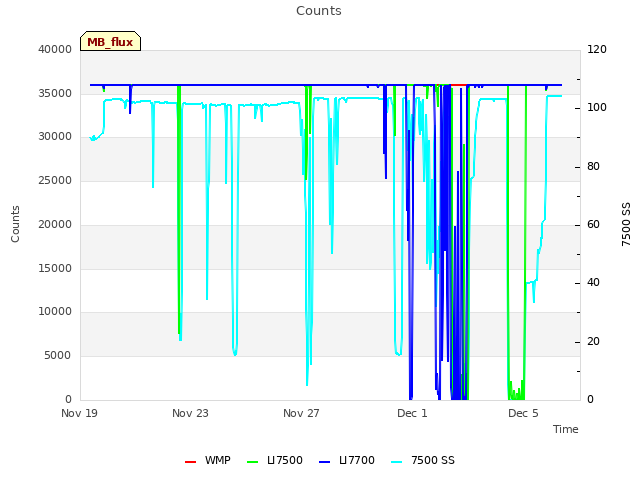
Task: Click the left Counts axis label
Action: (15, 224)
